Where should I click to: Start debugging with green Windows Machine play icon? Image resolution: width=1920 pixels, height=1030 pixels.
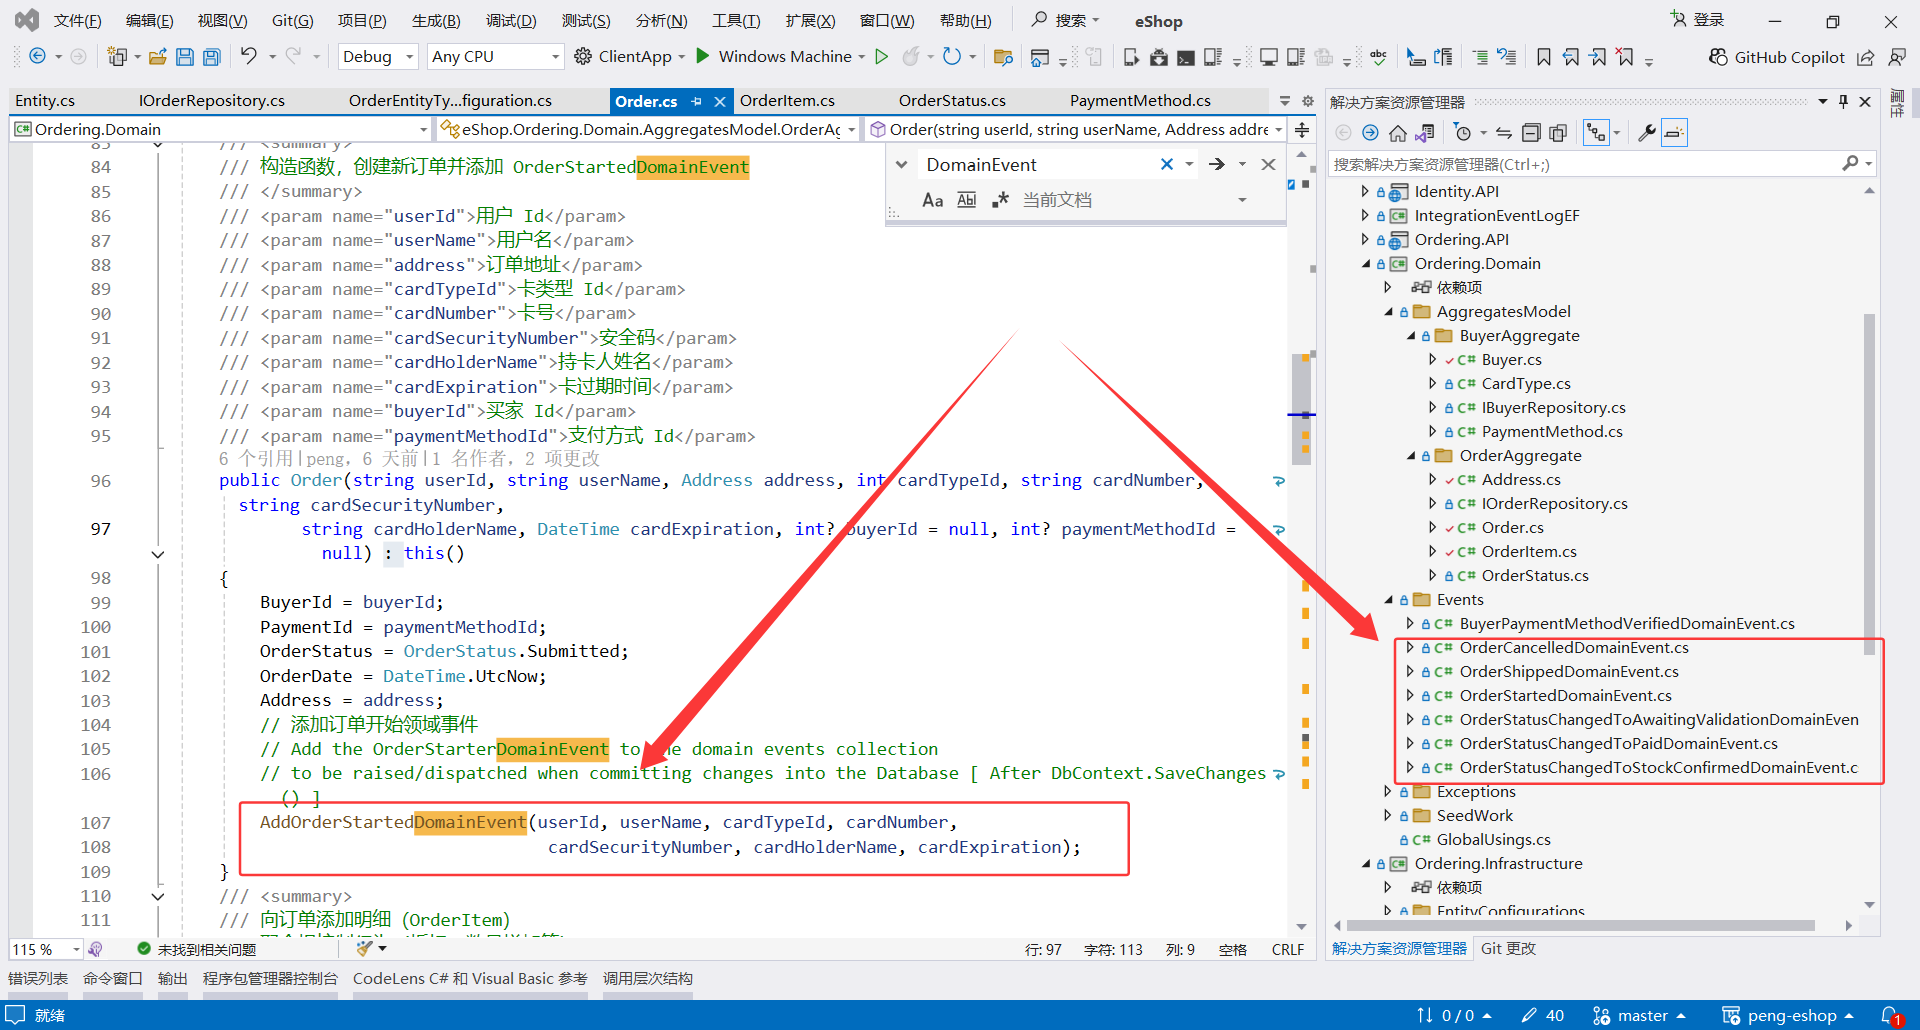pyautogui.click(x=703, y=57)
